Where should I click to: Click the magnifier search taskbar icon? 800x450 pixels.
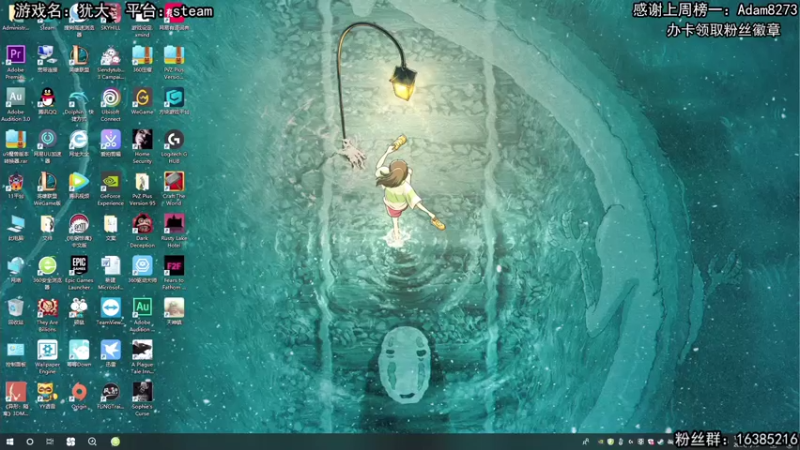92,442
